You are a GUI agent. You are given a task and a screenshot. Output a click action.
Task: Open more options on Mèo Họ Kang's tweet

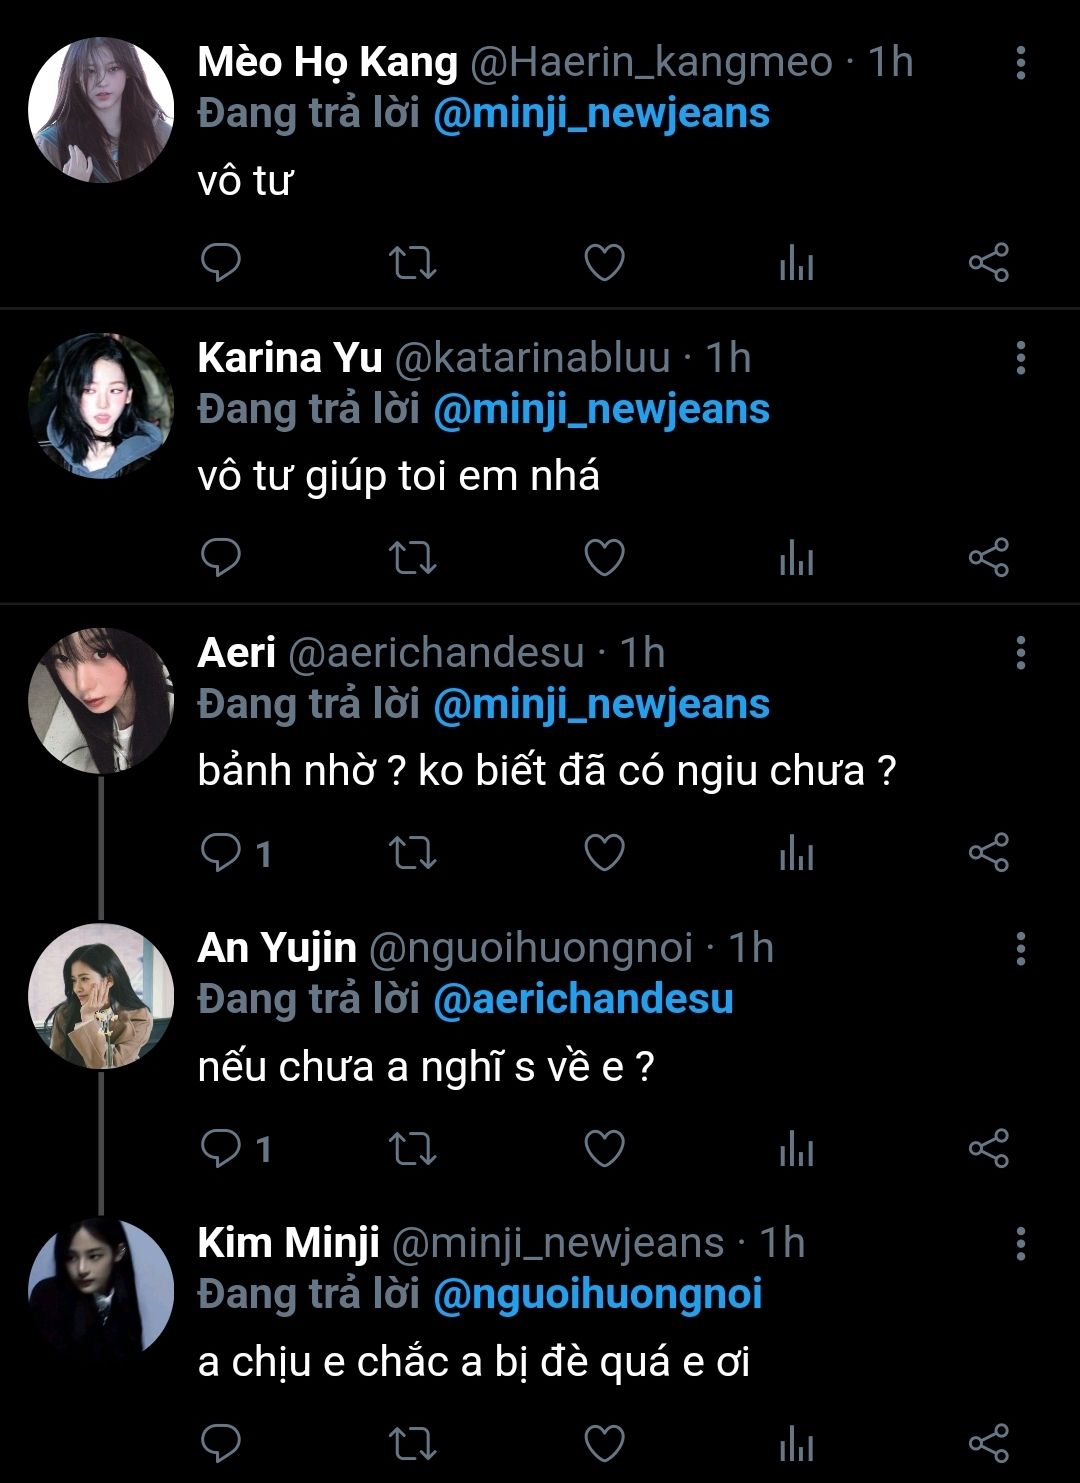1020,63
